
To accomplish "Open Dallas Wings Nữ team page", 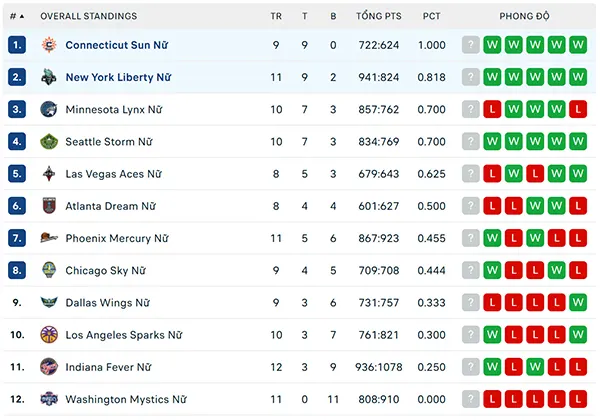I will (107, 303).
